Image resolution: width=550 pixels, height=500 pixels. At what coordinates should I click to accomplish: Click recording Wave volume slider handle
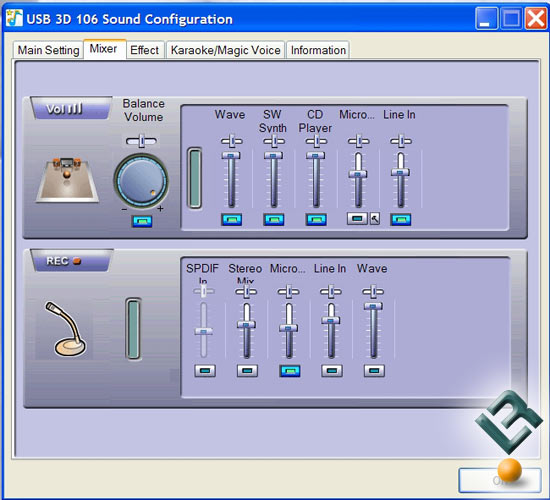(x=373, y=306)
